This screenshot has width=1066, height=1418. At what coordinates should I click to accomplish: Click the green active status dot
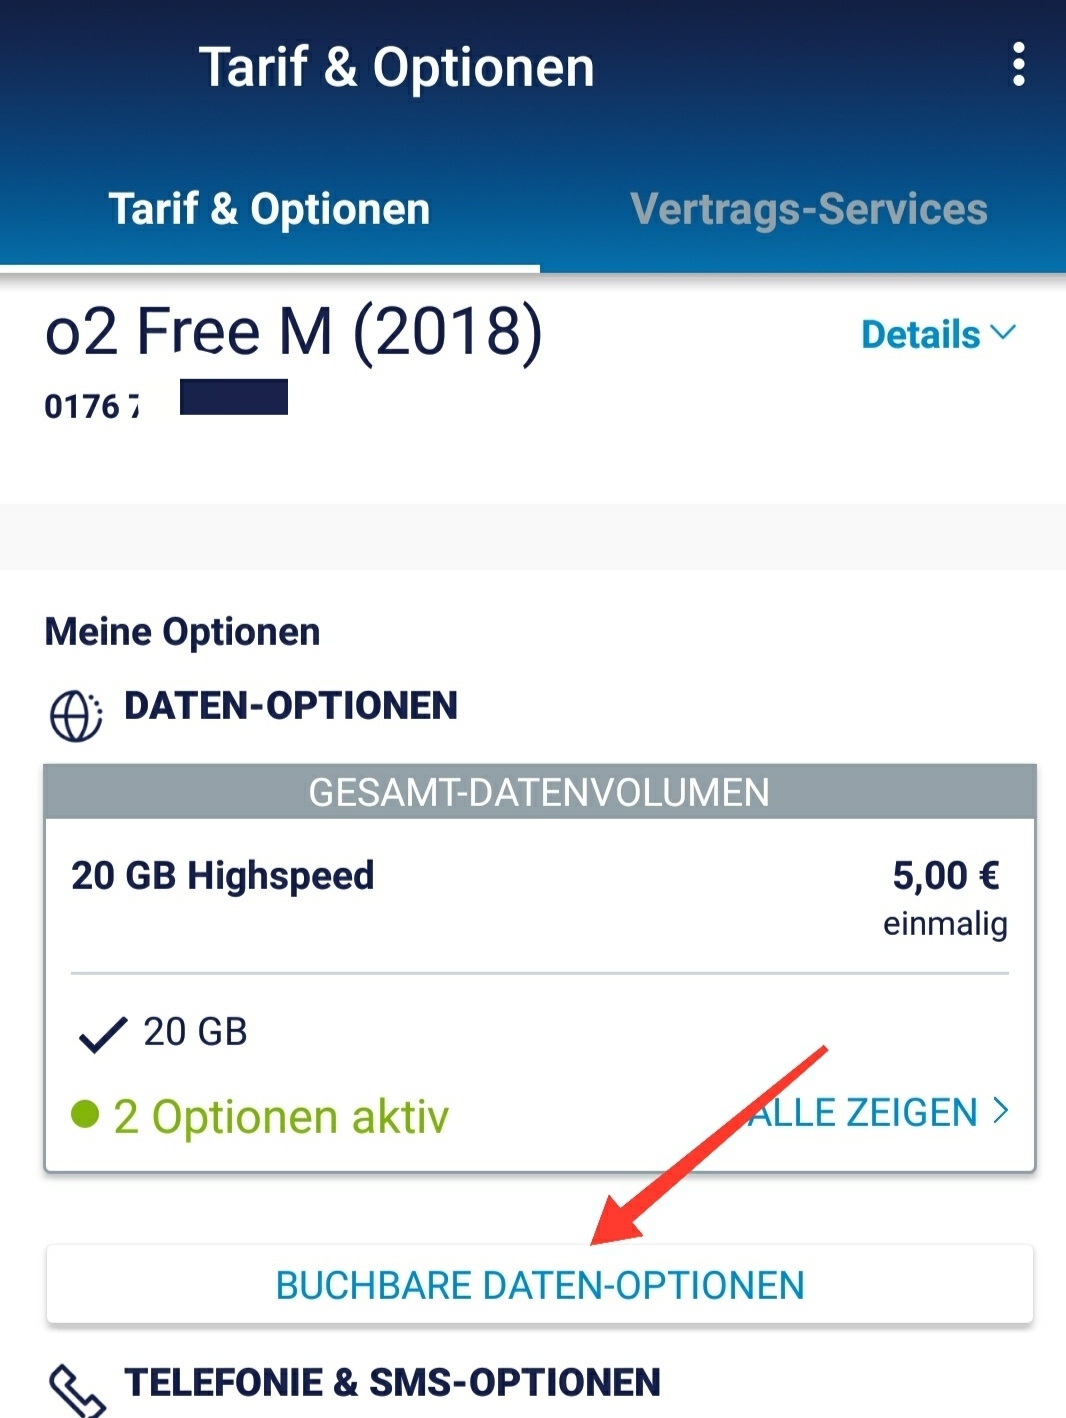tap(85, 1113)
